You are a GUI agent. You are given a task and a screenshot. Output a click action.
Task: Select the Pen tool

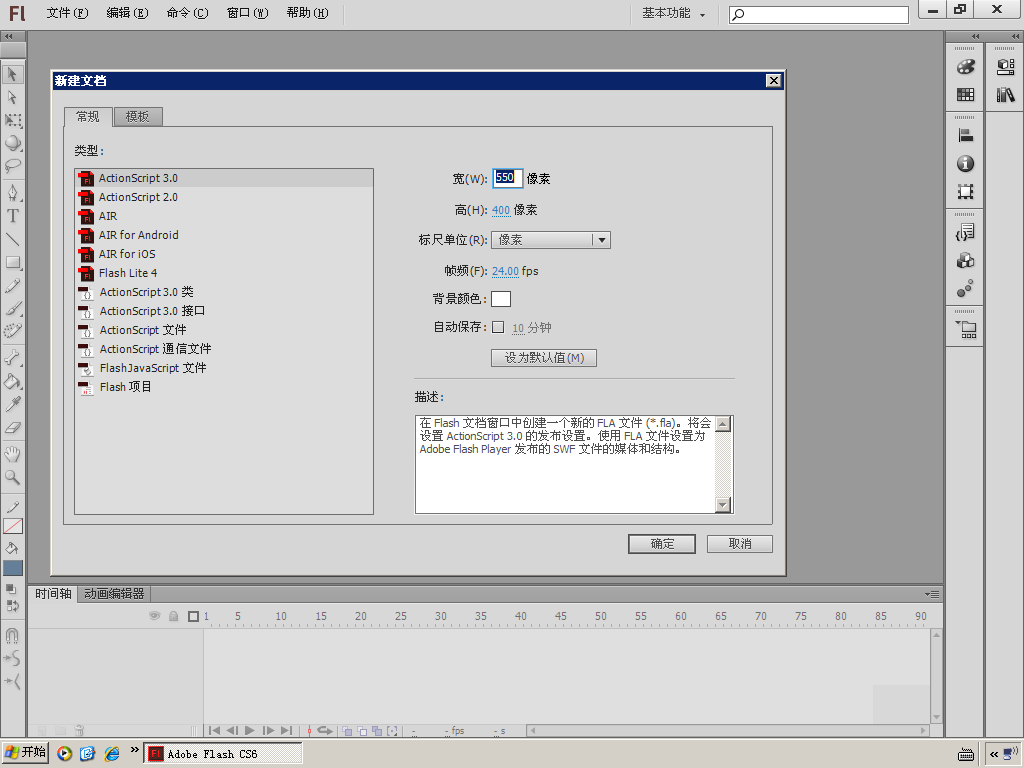pos(12,192)
